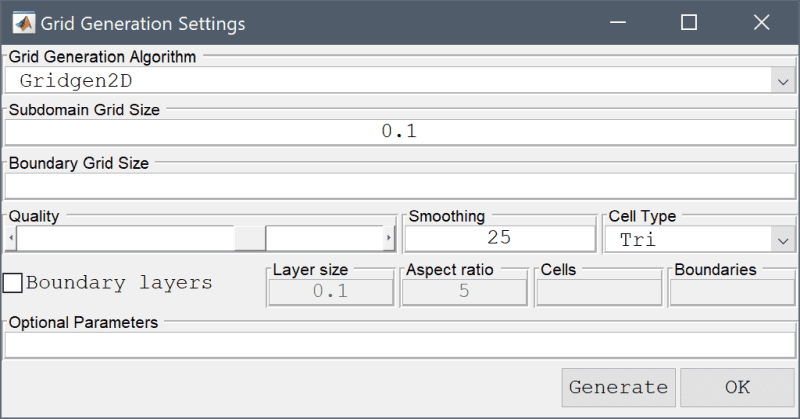
Task: Open the Cell Type dropdown showing Tri
Action: click(x=698, y=239)
